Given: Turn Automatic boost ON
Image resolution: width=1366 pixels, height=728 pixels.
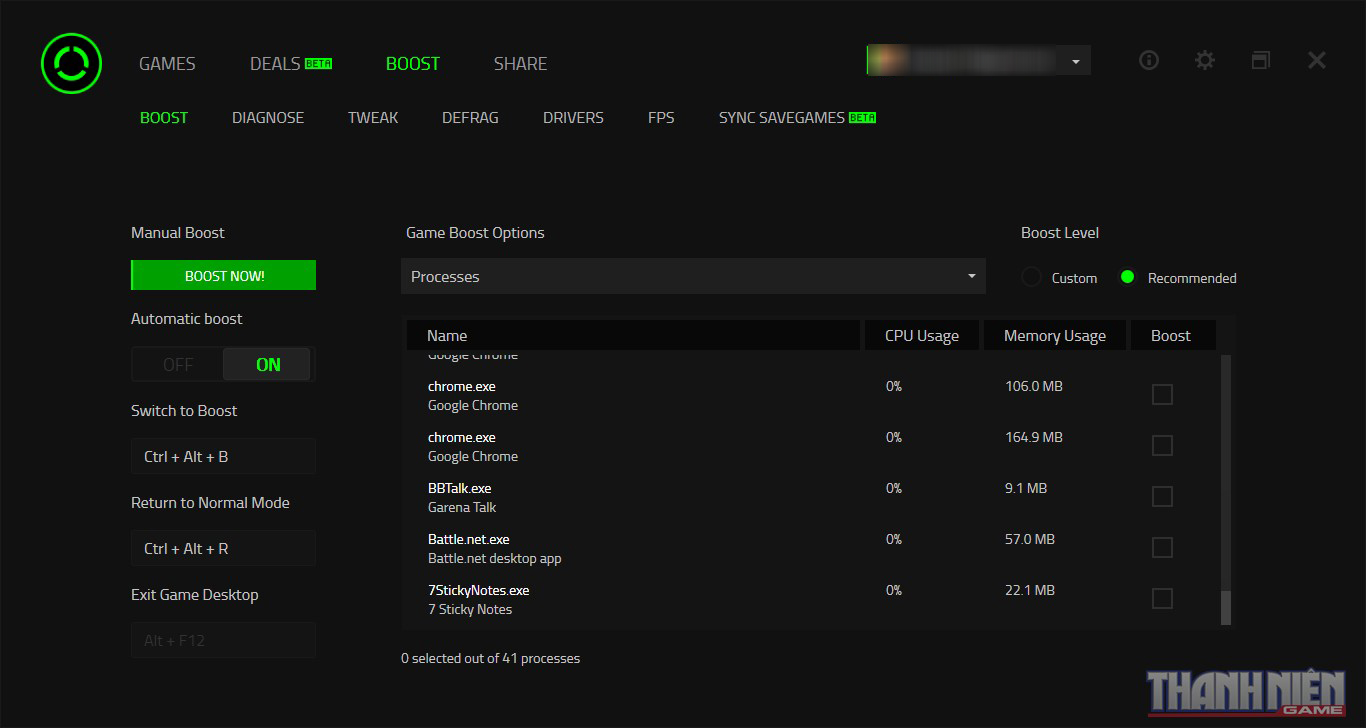Looking at the screenshot, I should coord(268,365).
